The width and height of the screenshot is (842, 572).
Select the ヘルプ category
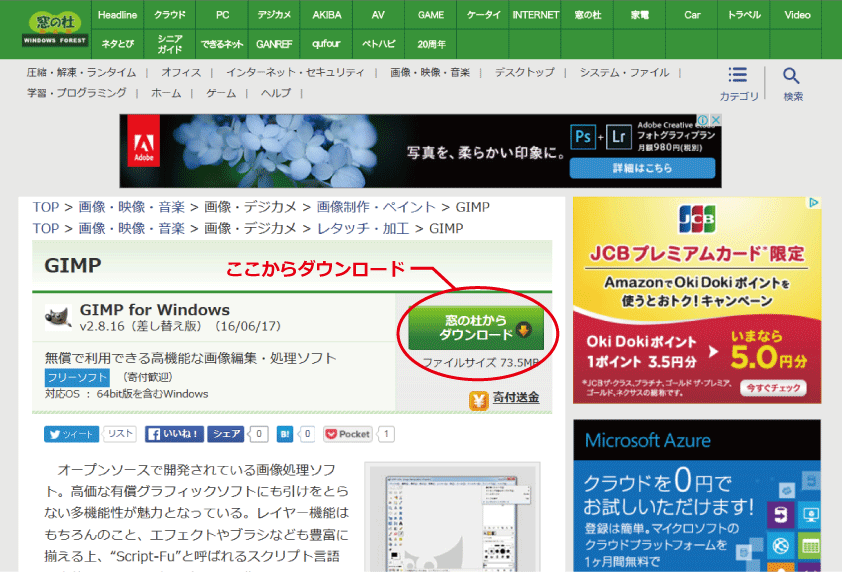pyautogui.click(x=275, y=93)
